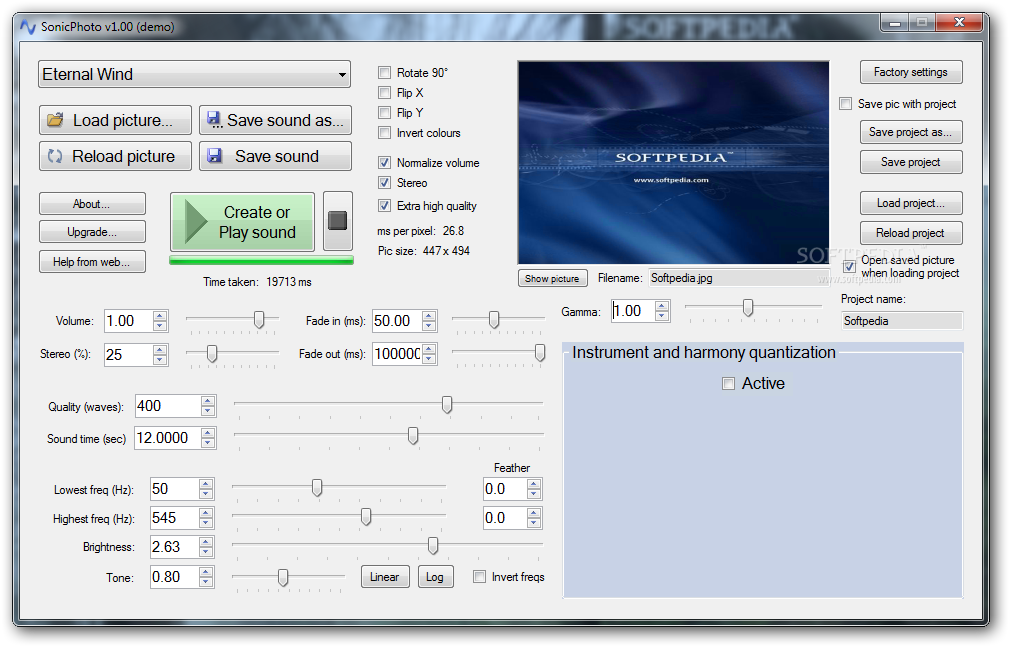Click the Lowest freq slider handle

point(317,487)
